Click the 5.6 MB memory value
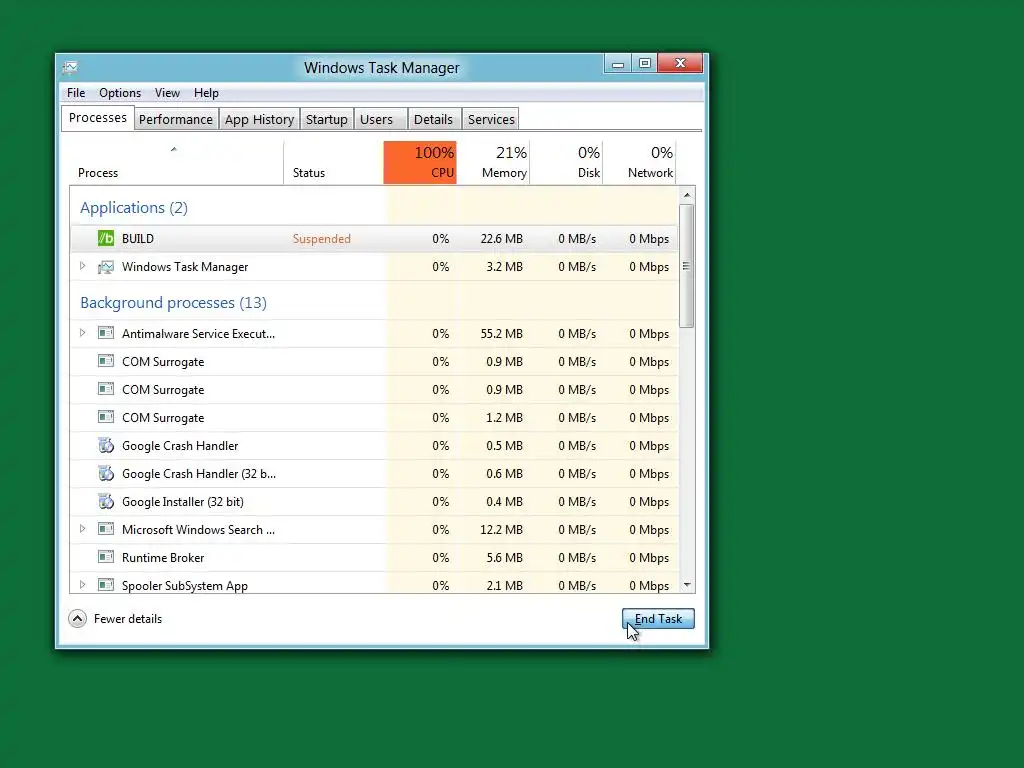The image size is (1024, 768). click(504, 558)
